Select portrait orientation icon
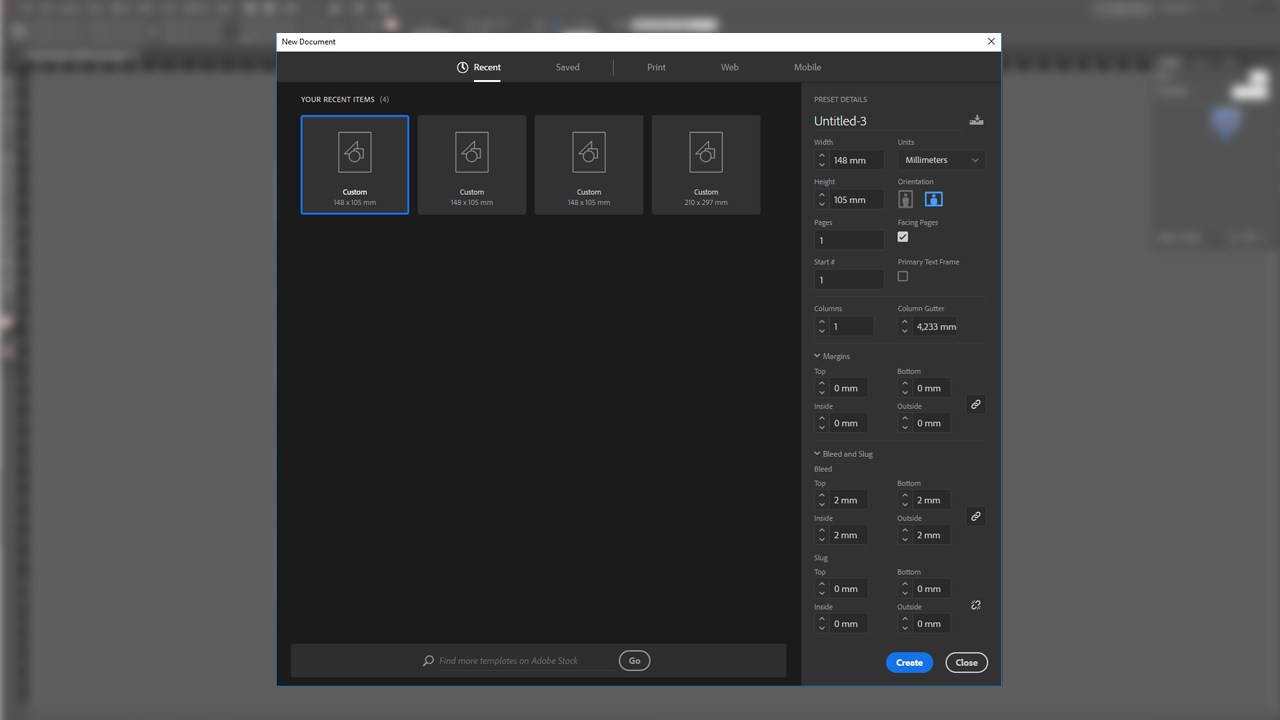1280x720 pixels. pyautogui.click(x=906, y=199)
